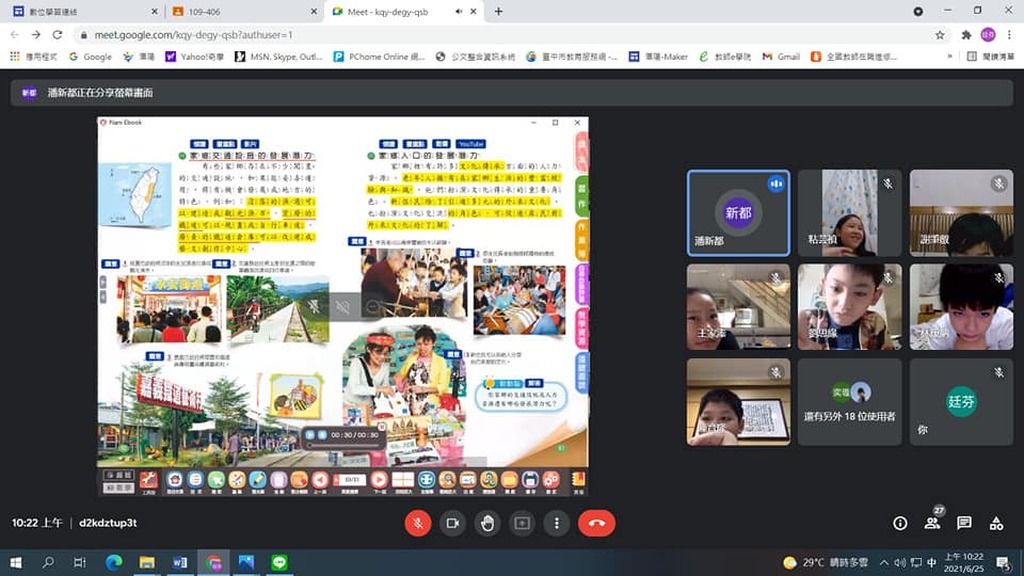
Task: Open LINE from the taskbar
Action: (280, 562)
